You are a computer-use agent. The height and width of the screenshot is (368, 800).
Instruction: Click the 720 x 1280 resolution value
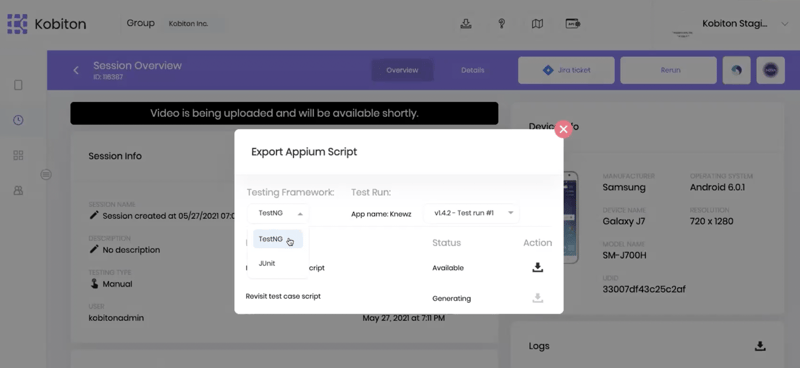point(712,221)
